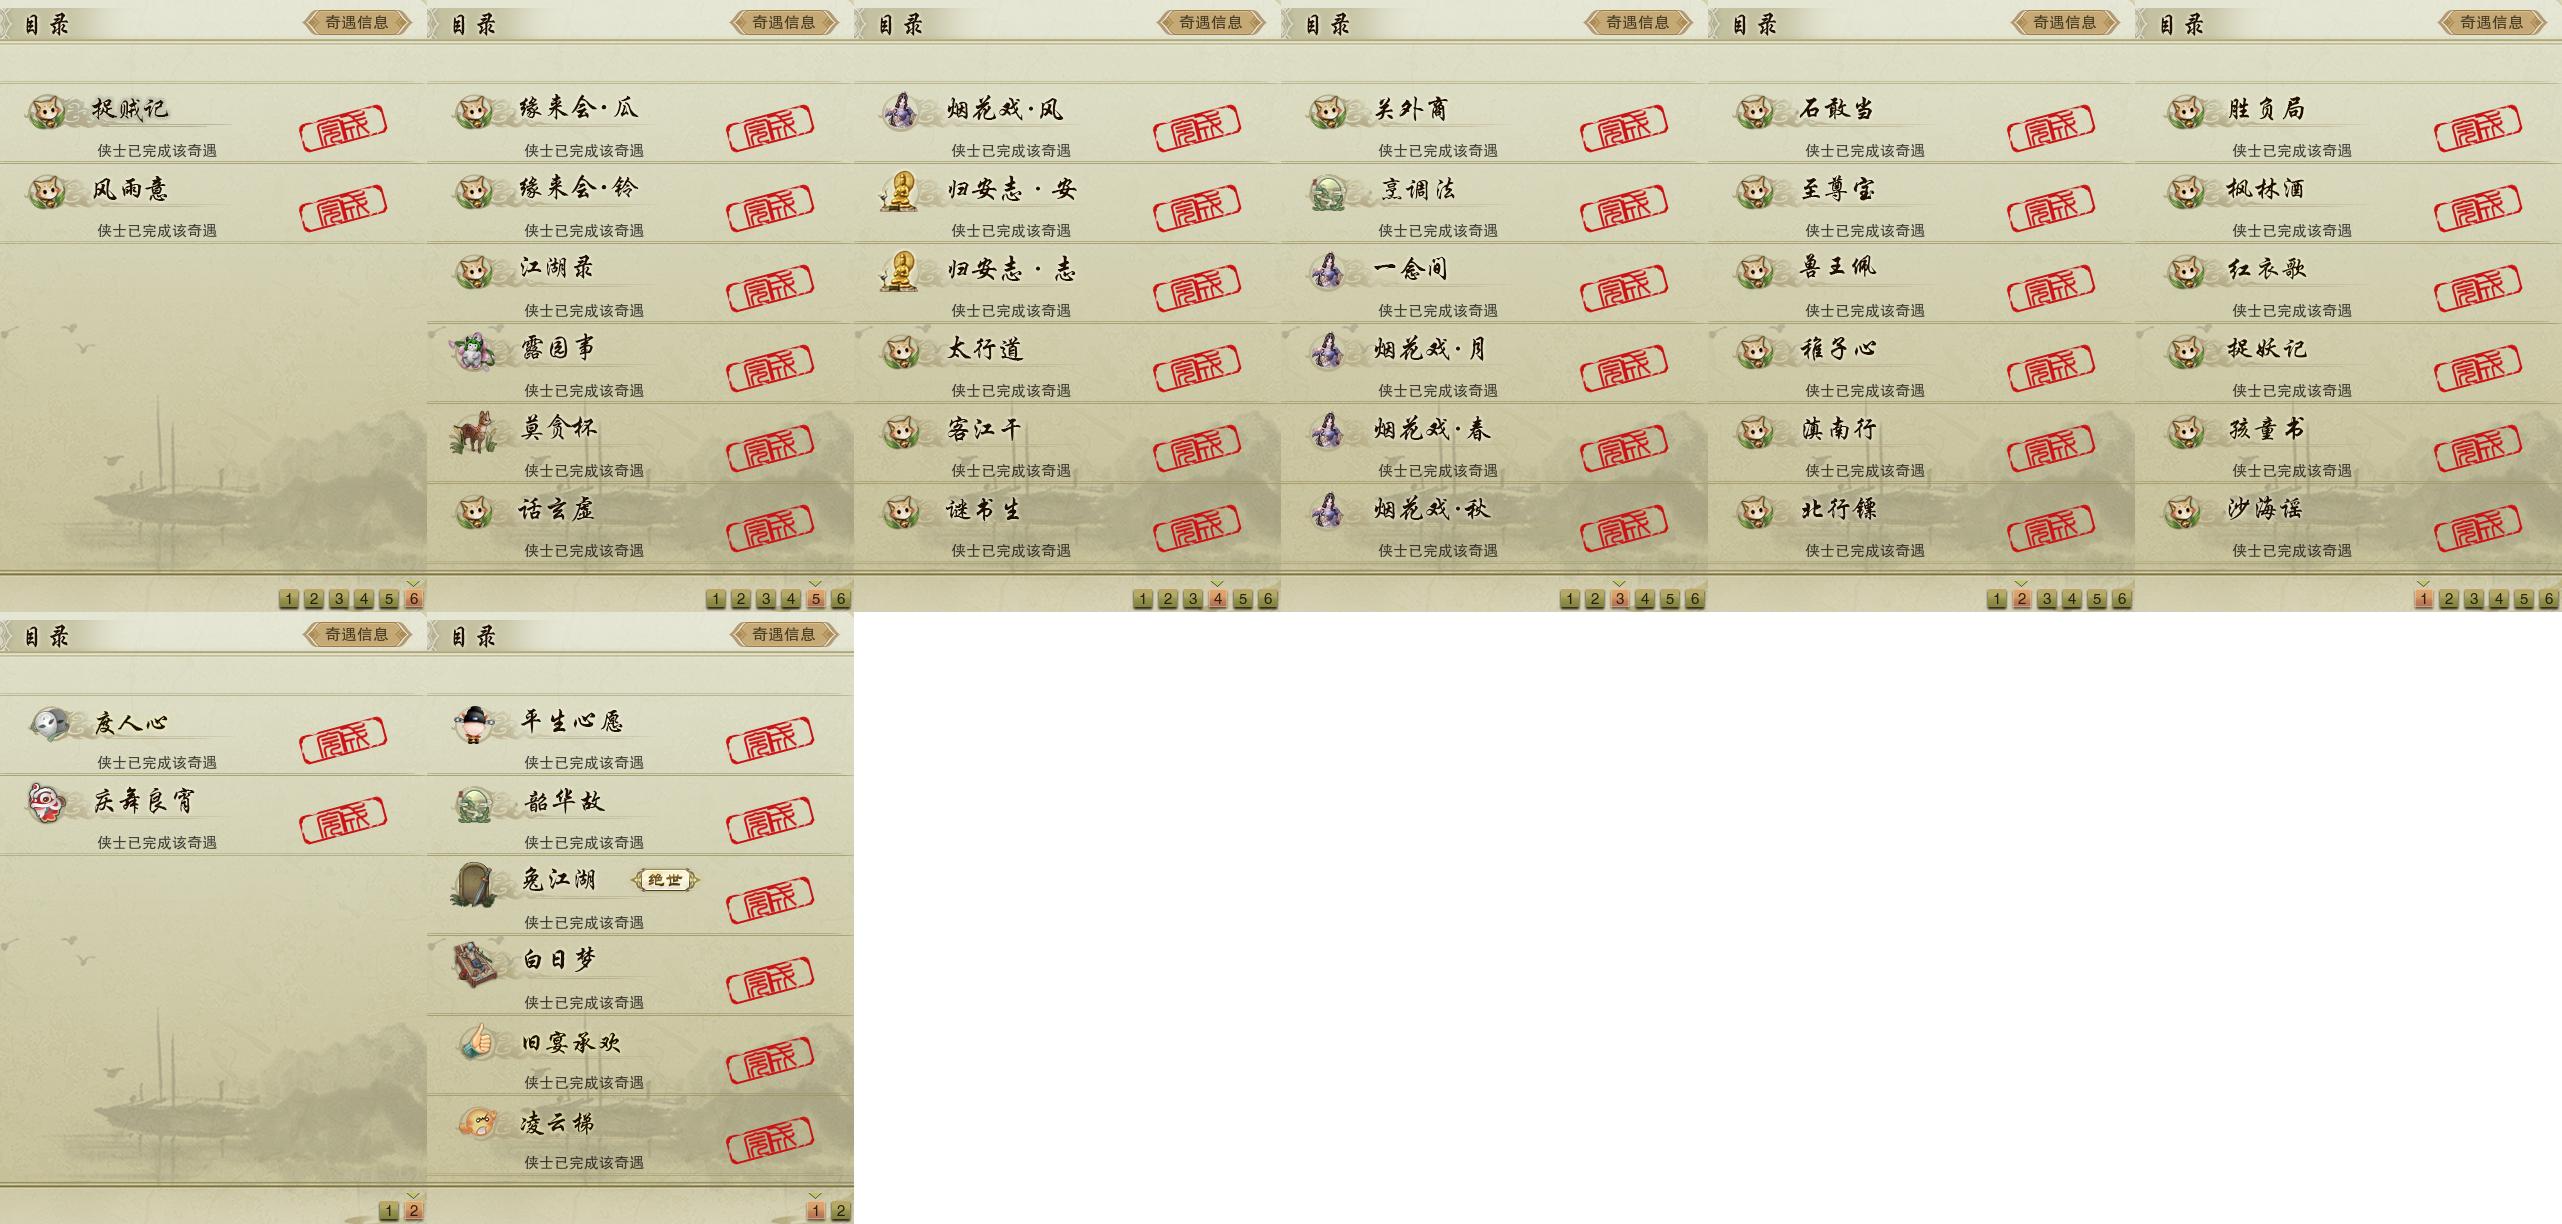
Task: Select the 沙海谣 adventure entry
Action: tap(2348, 523)
